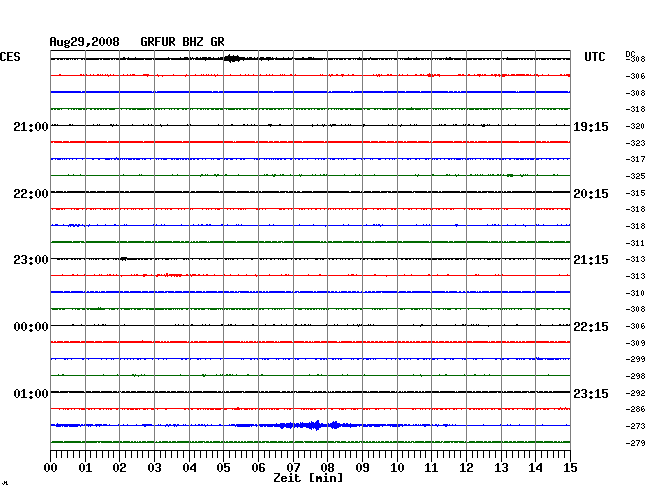Select the CES column header on left

10,57
